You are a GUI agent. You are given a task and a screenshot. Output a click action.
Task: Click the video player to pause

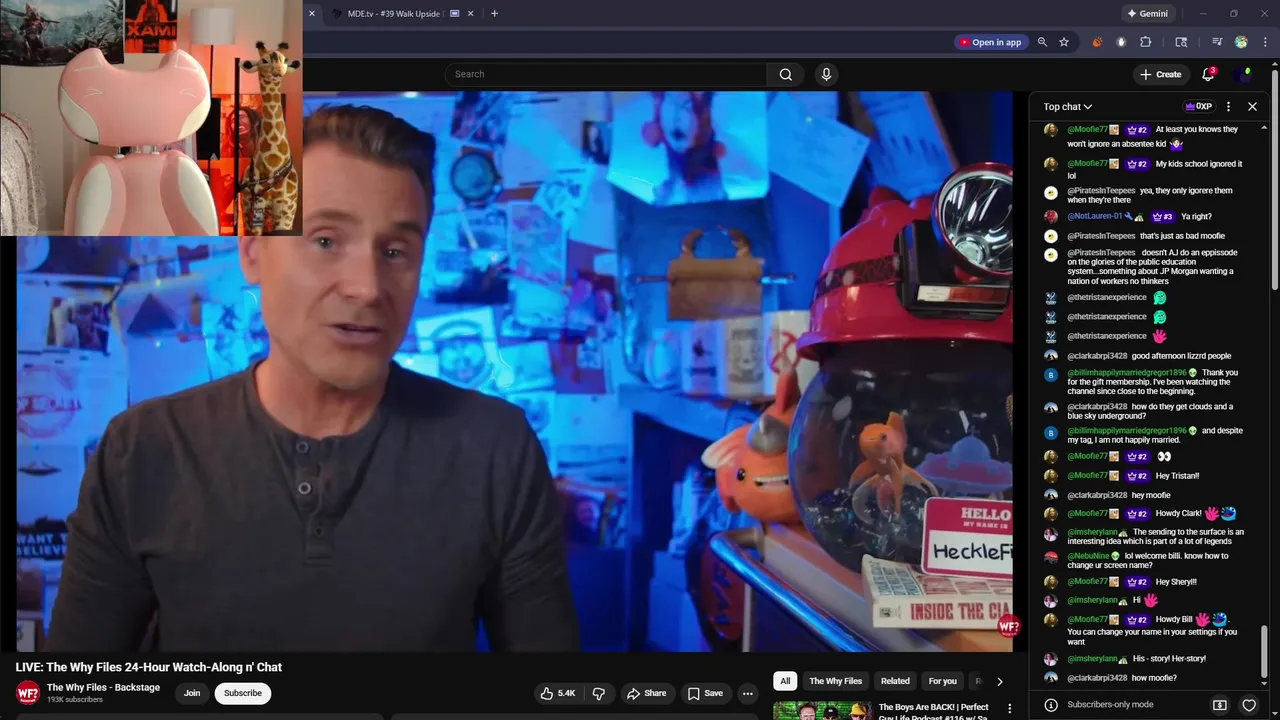point(514,371)
